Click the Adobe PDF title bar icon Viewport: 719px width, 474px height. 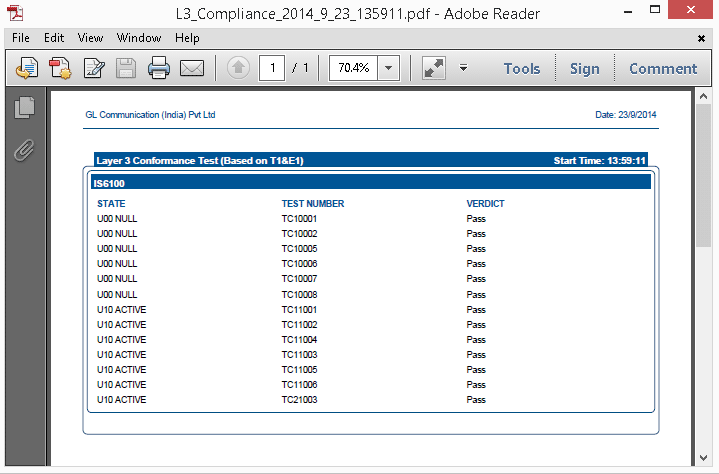pyautogui.click(x=16, y=13)
